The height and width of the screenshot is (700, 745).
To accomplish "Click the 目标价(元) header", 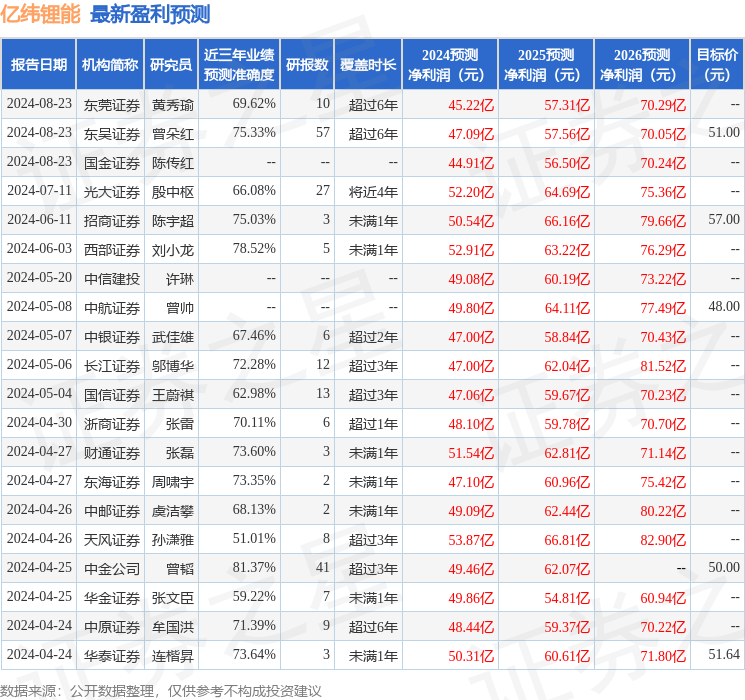I will pos(717,65).
